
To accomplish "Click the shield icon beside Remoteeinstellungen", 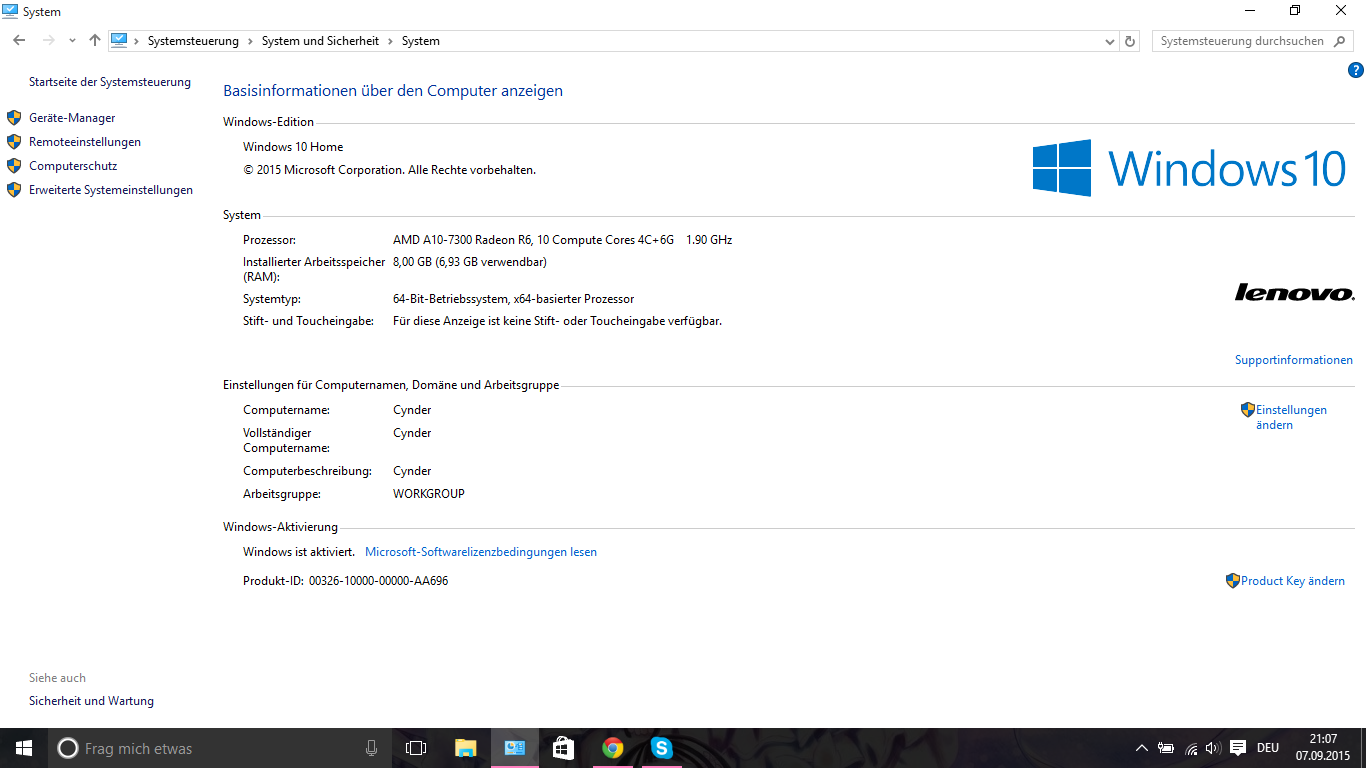I will coord(14,141).
